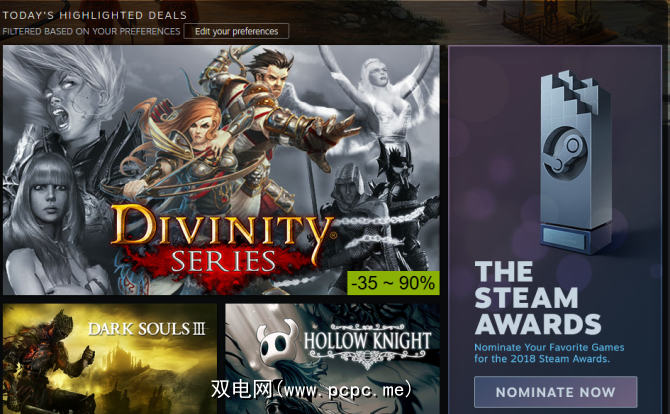Click the Today's Highlighted Deals heading
The height and width of the screenshot is (414, 670).
pos(94,15)
